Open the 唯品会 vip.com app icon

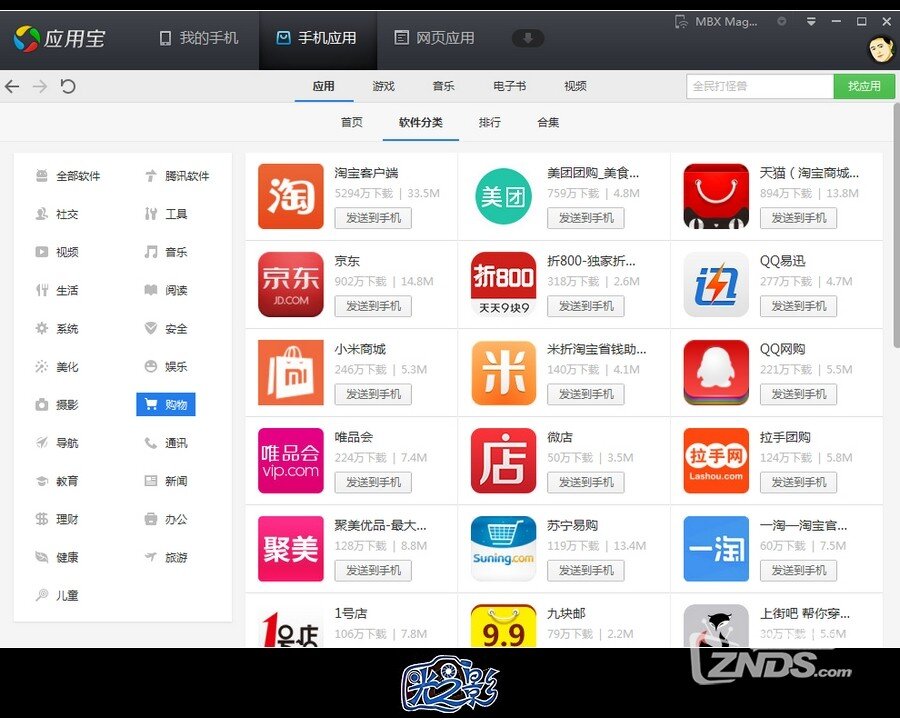click(290, 460)
